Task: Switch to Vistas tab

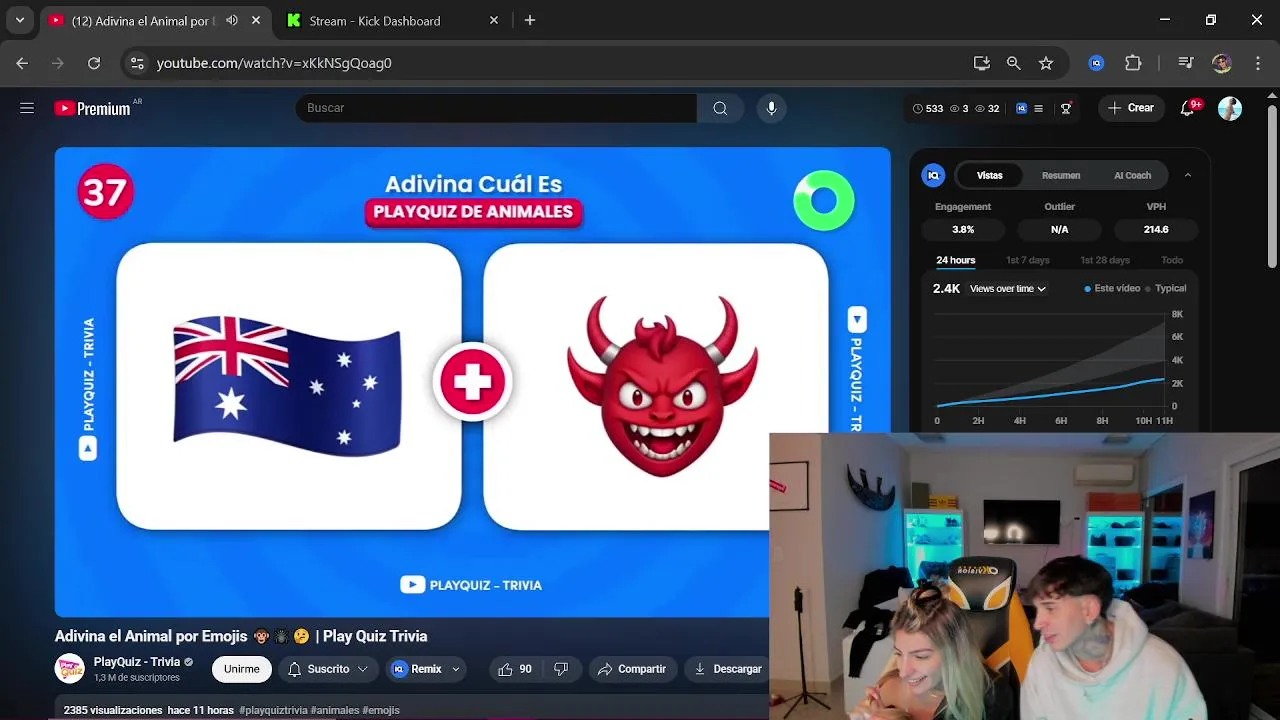Action: [989, 175]
